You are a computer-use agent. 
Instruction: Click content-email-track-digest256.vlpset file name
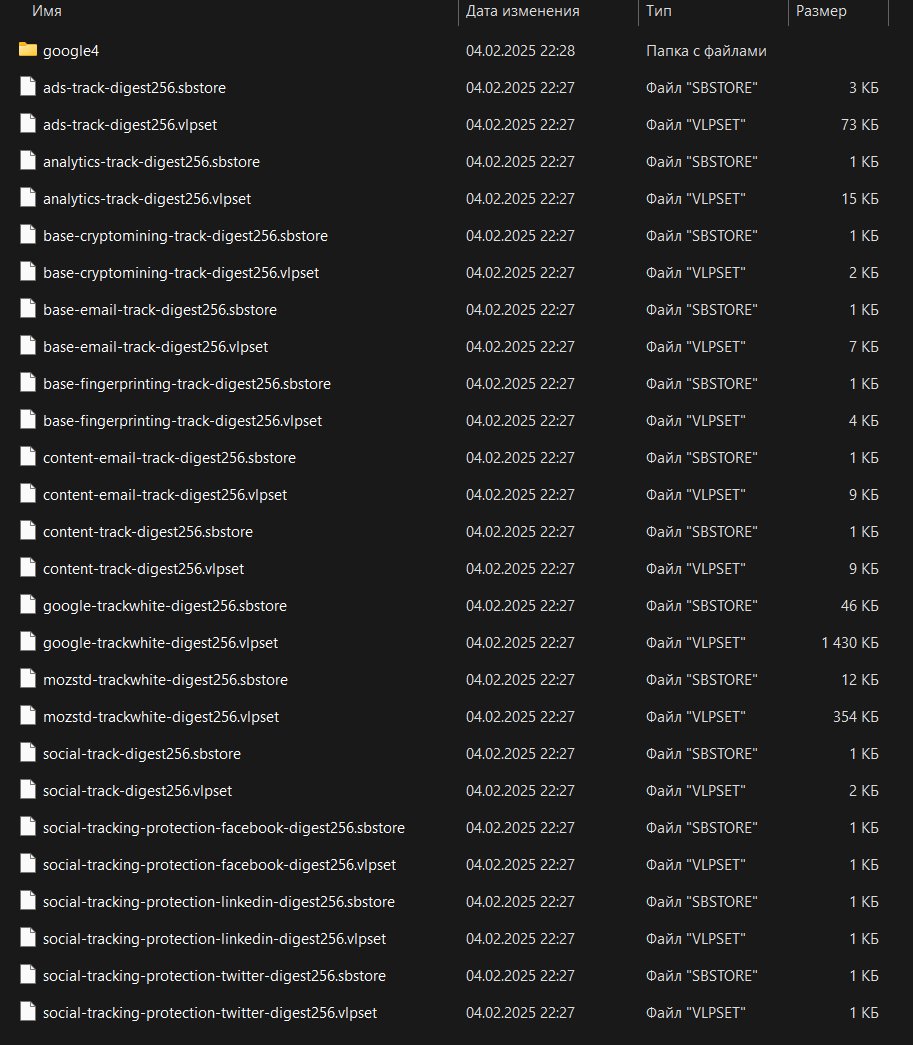[x=165, y=495]
